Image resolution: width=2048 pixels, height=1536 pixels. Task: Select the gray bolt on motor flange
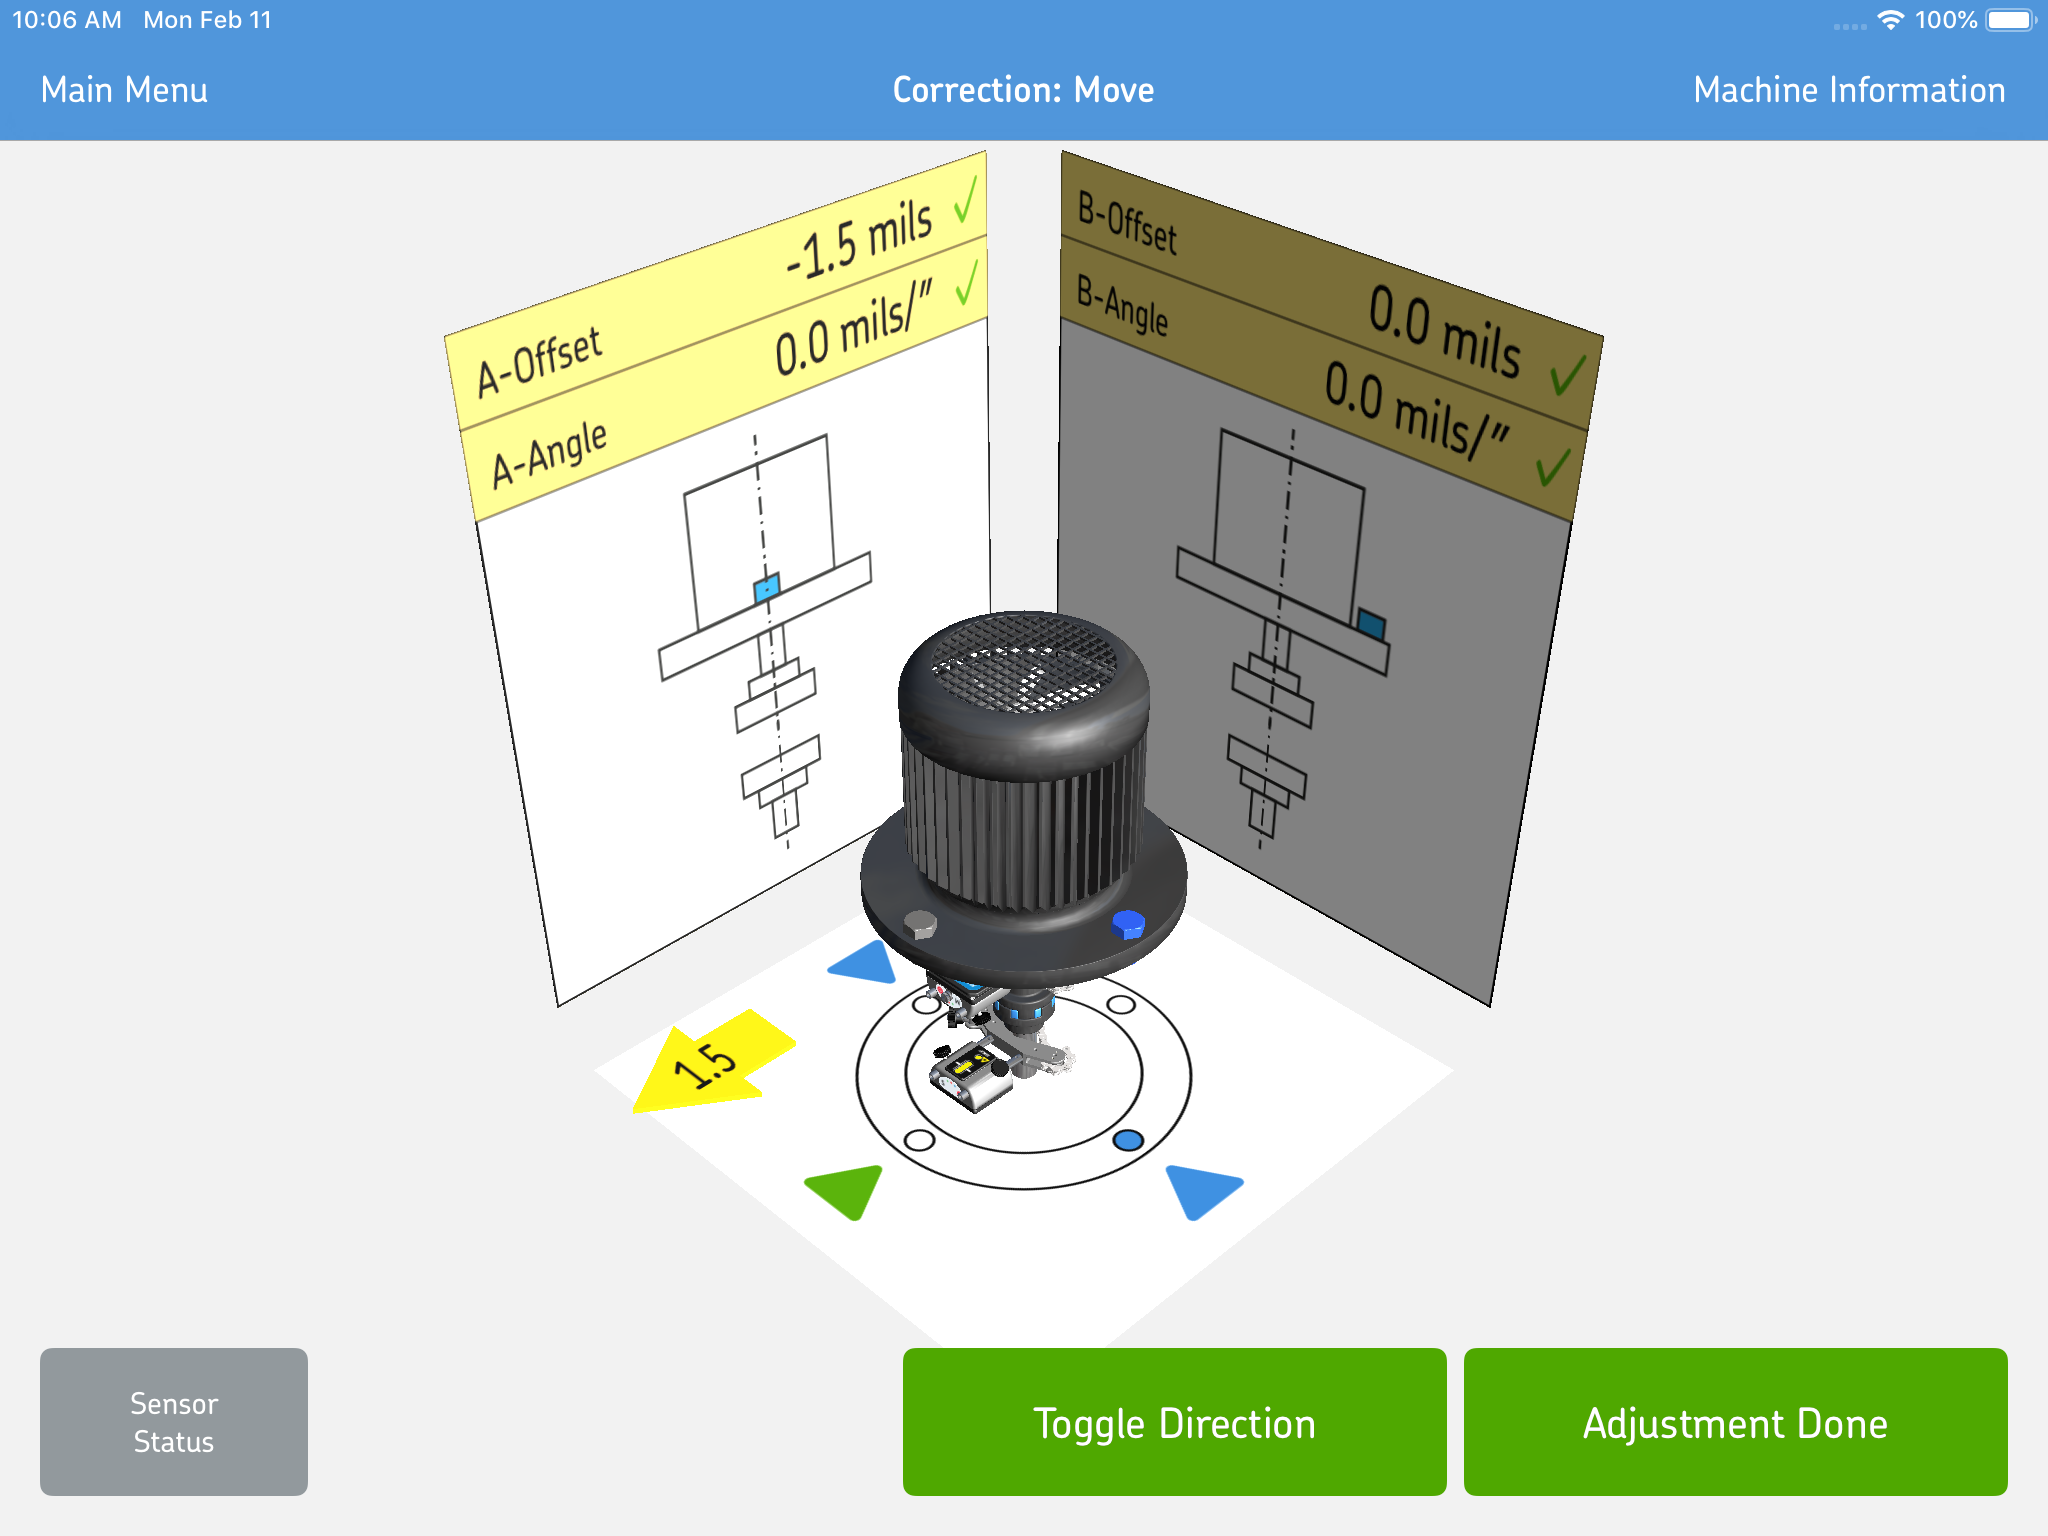click(920, 925)
